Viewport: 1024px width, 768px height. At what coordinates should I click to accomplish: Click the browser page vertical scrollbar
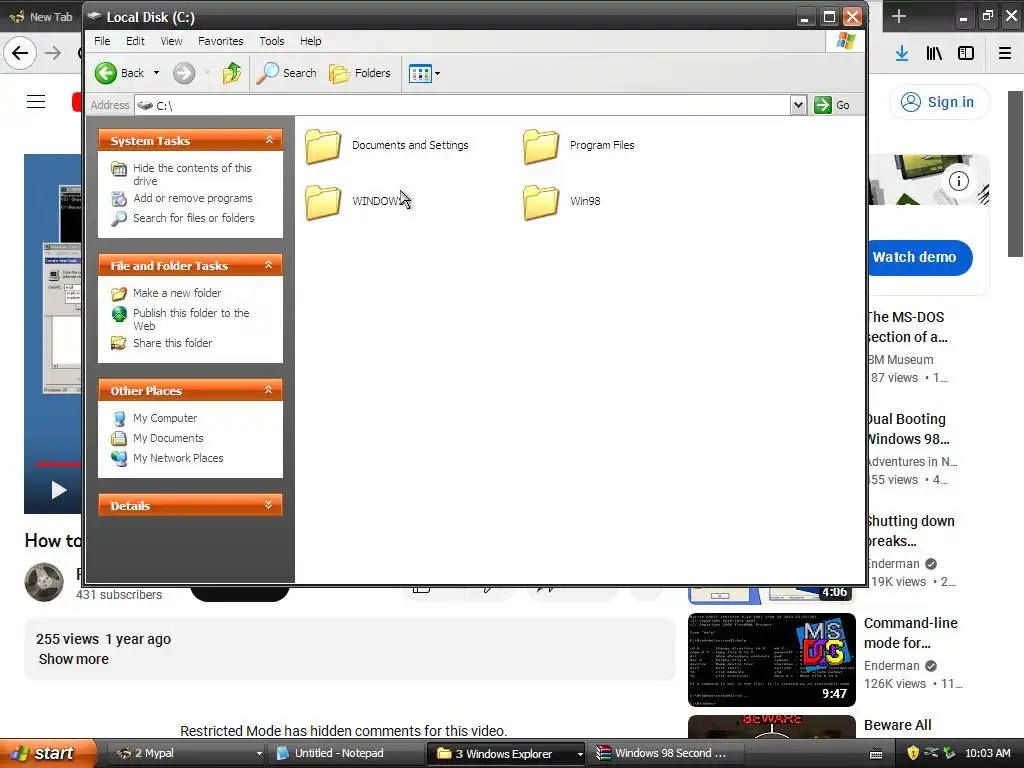[x=1015, y=174]
